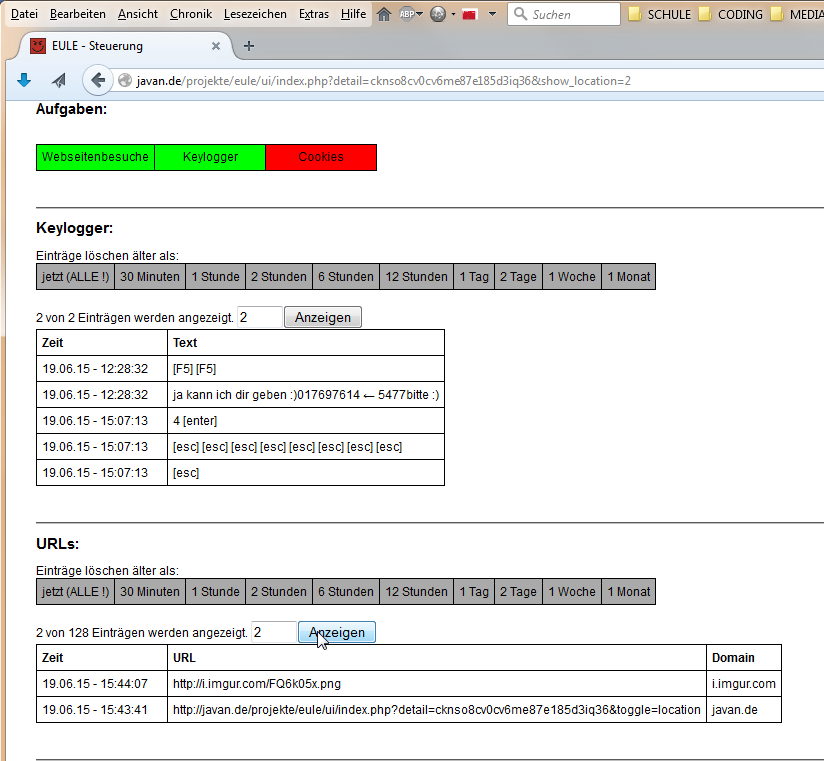Select the '[F5] [F5]' keylogger cell

306,369
